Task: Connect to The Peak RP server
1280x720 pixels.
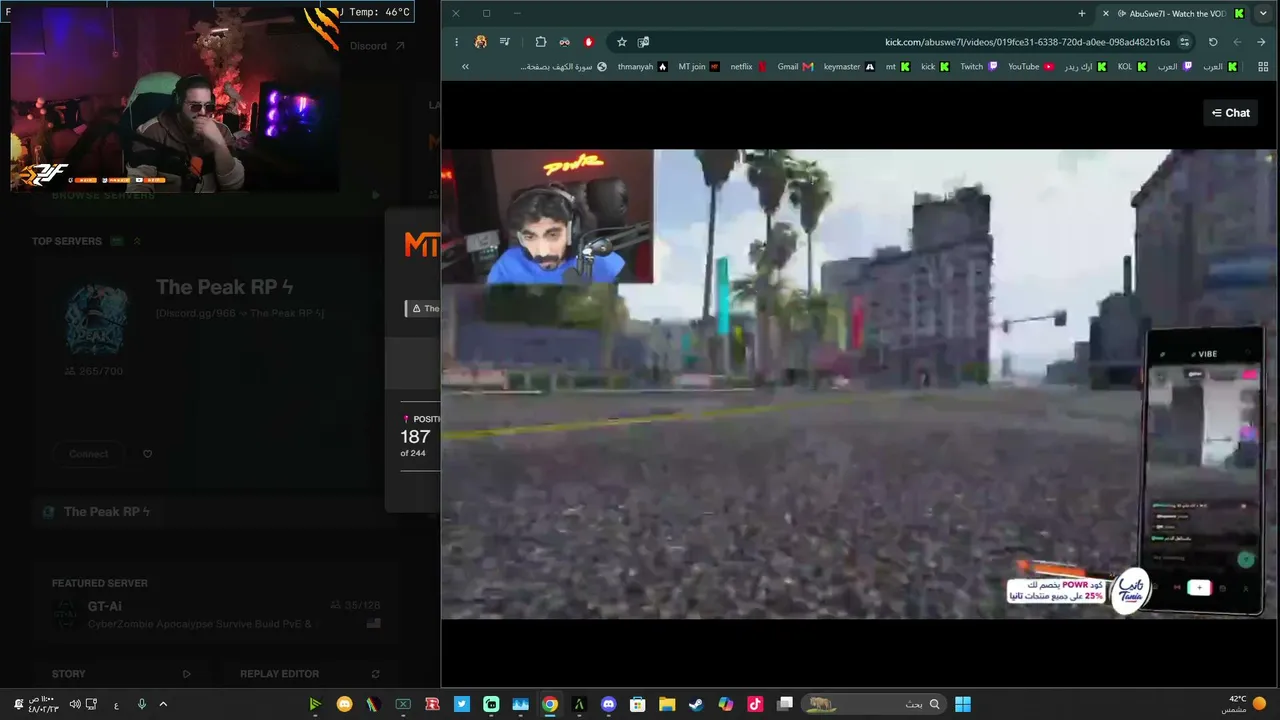Action: pos(89,454)
